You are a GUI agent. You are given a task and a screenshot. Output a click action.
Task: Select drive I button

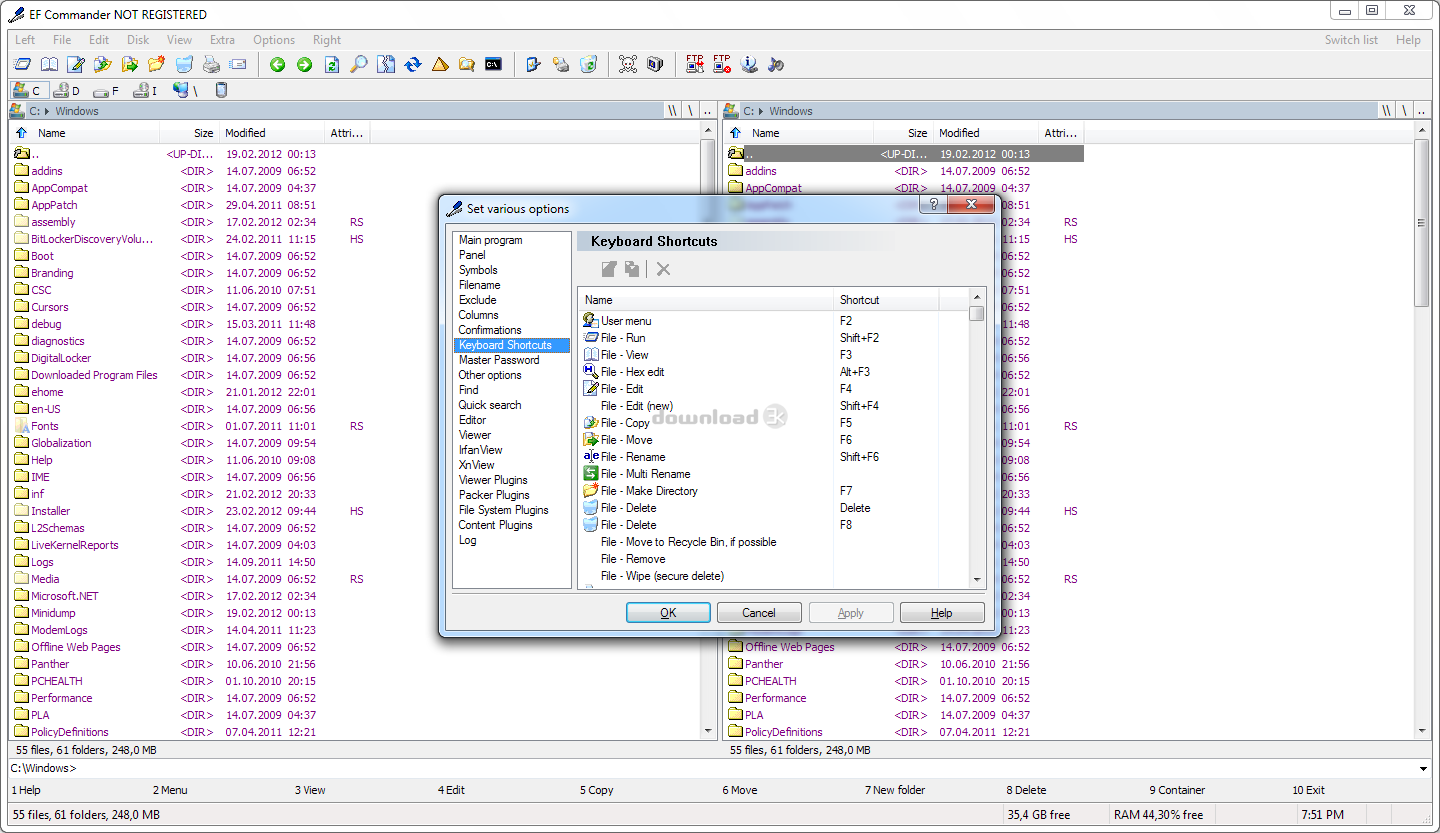146,90
